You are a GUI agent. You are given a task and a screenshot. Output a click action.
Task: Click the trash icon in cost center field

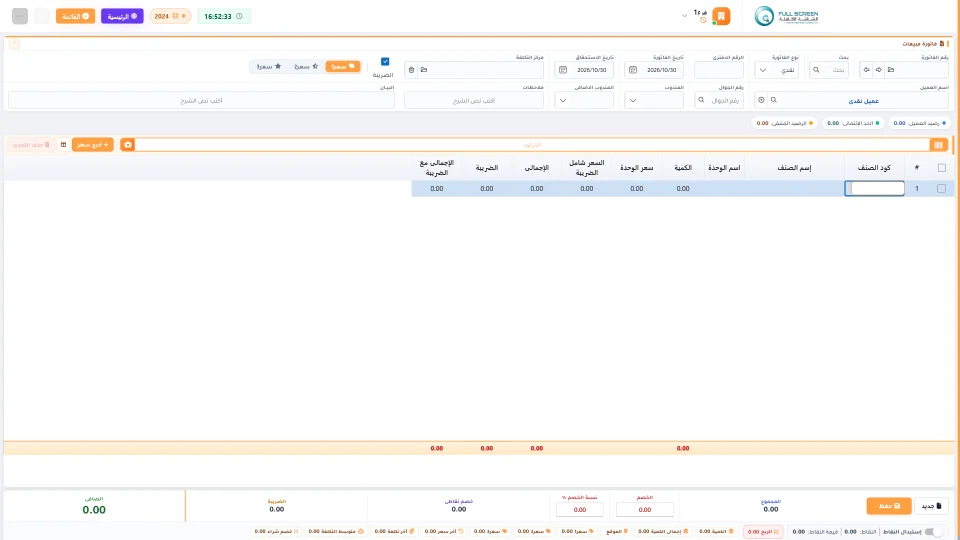pyautogui.click(x=411, y=70)
